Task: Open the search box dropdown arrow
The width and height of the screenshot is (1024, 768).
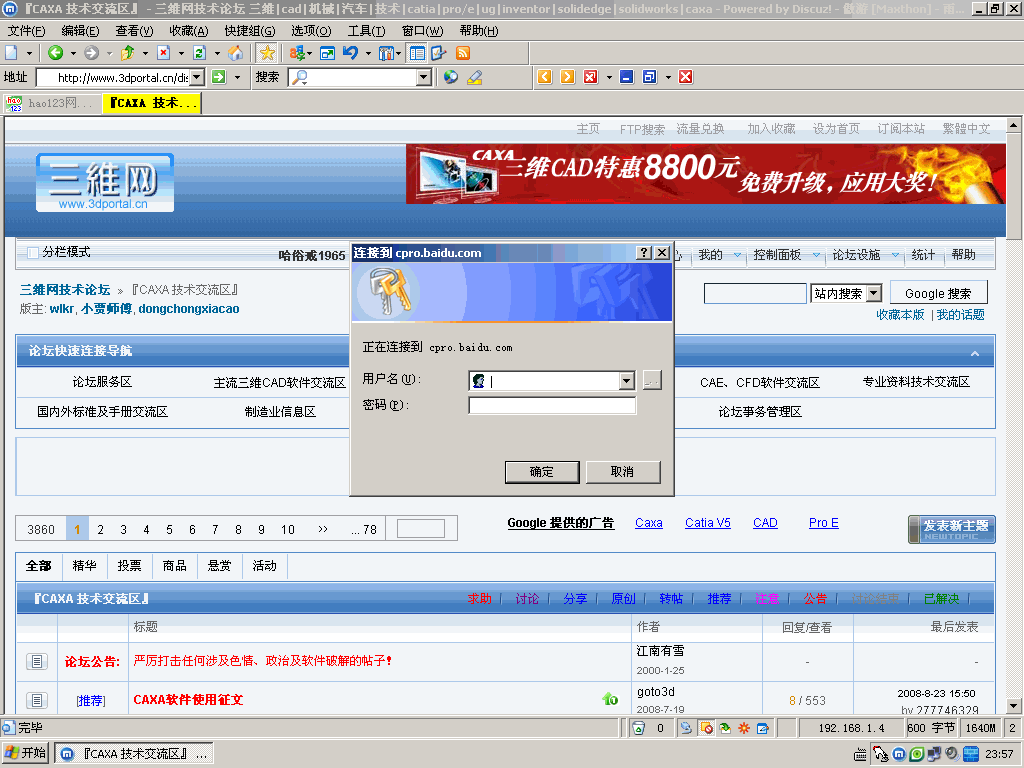Action: [424, 77]
